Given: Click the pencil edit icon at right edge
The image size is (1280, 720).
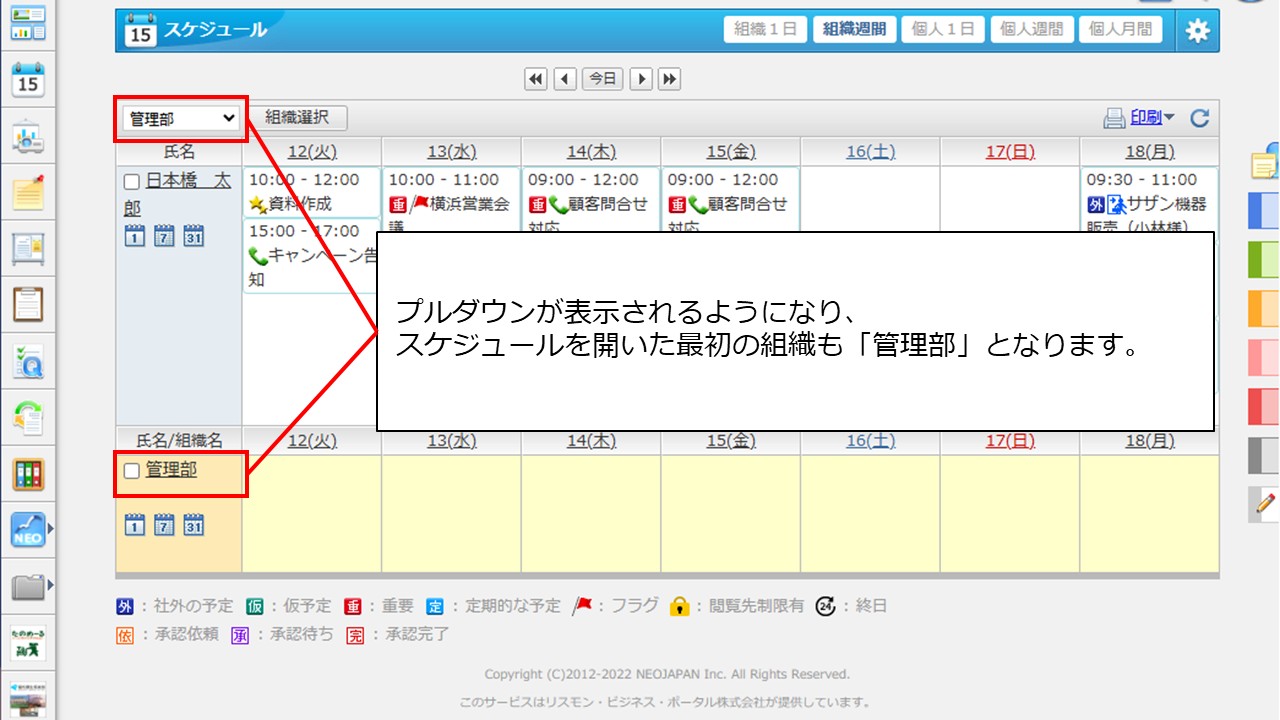Looking at the screenshot, I should (1265, 505).
